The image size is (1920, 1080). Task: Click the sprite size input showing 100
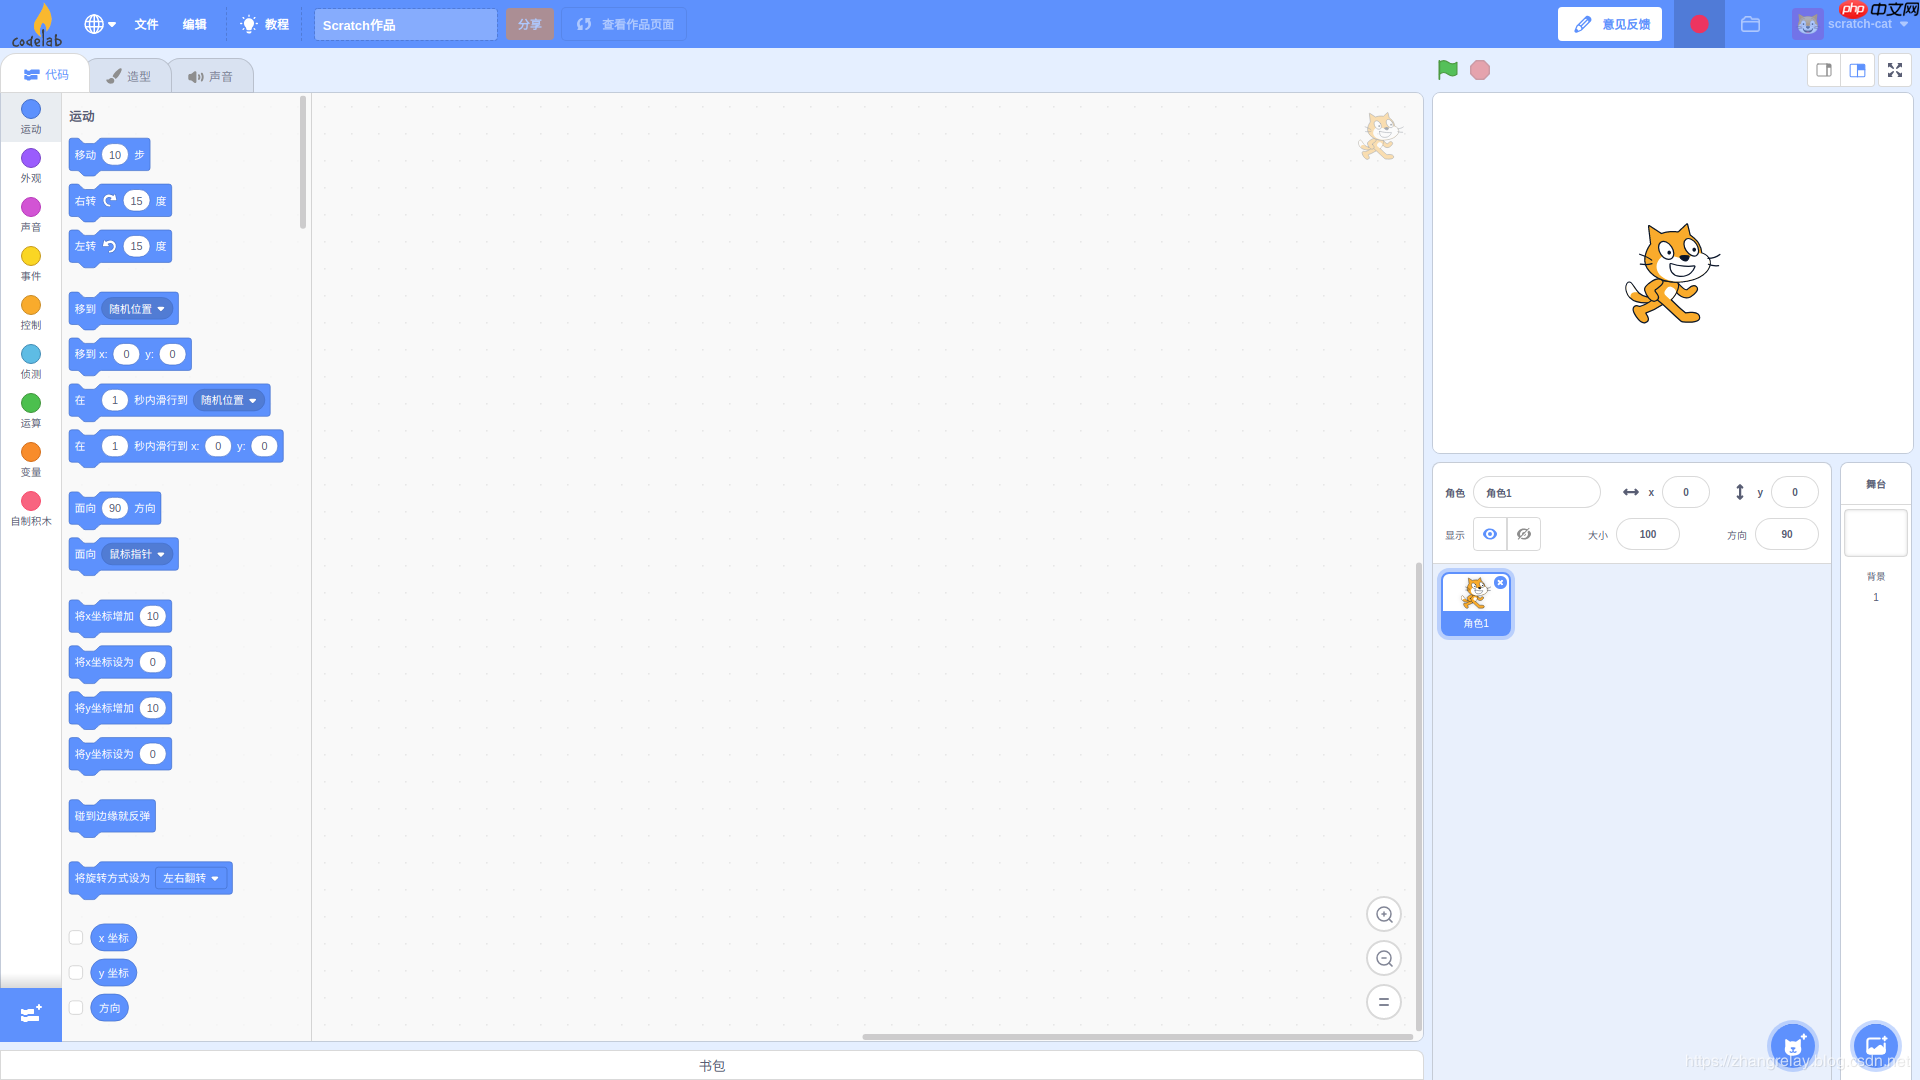1647,534
